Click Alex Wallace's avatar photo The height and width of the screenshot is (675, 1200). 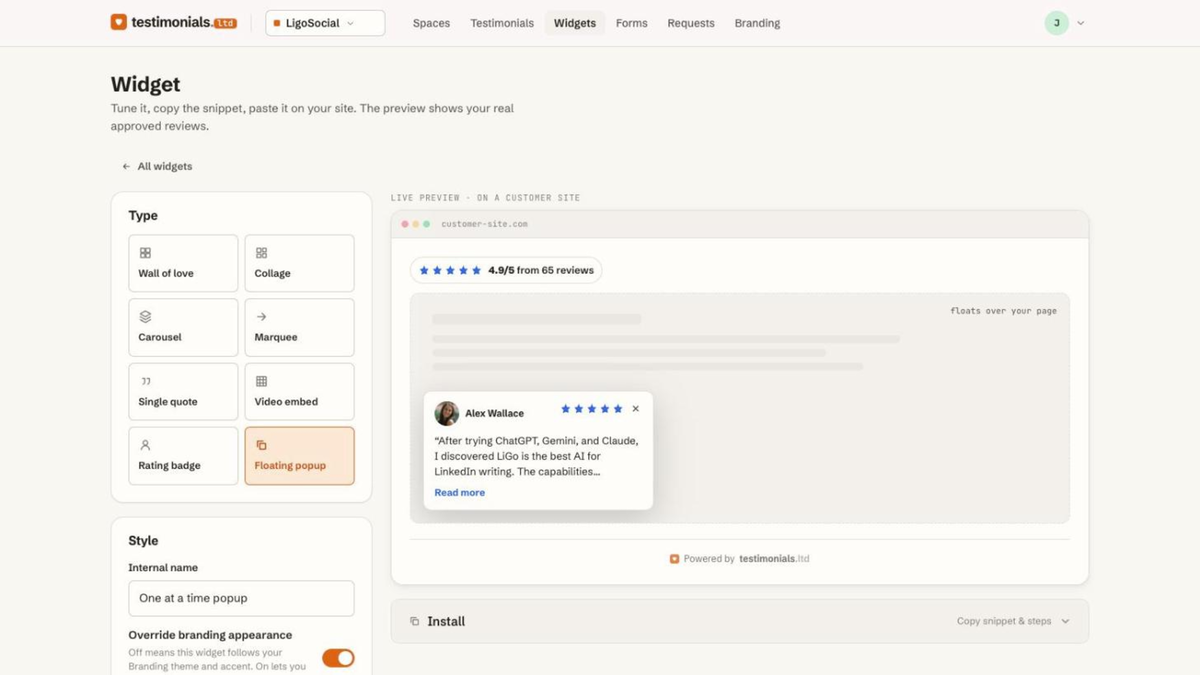446,413
